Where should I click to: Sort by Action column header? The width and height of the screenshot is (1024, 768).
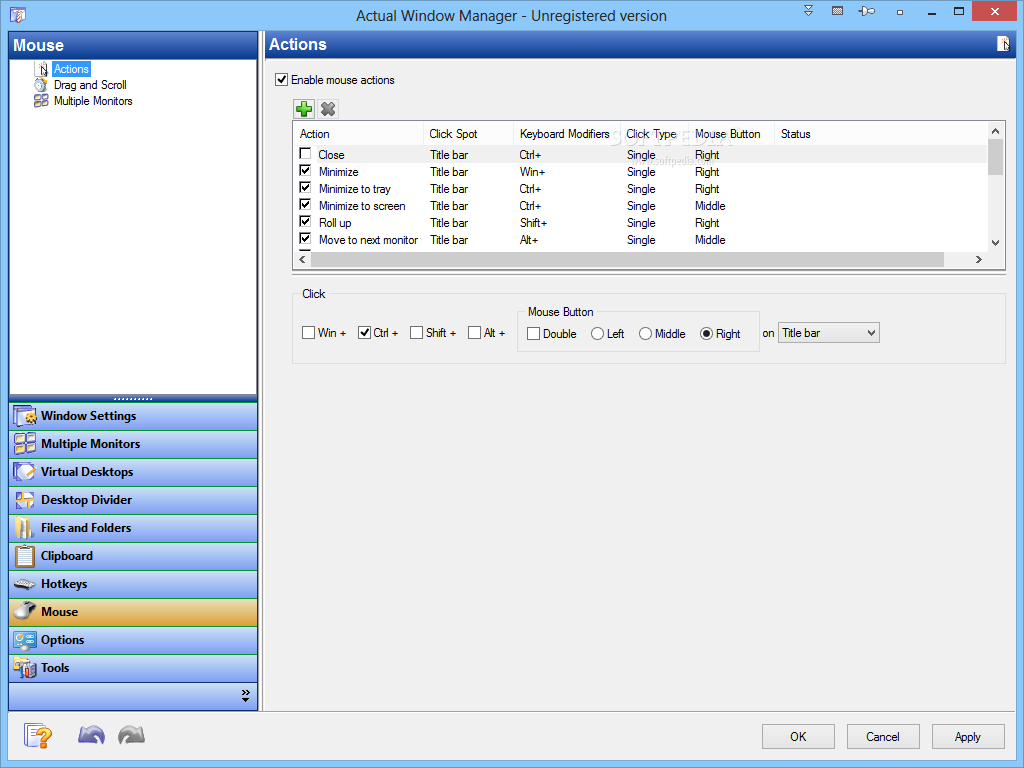[x=359, y=134]
